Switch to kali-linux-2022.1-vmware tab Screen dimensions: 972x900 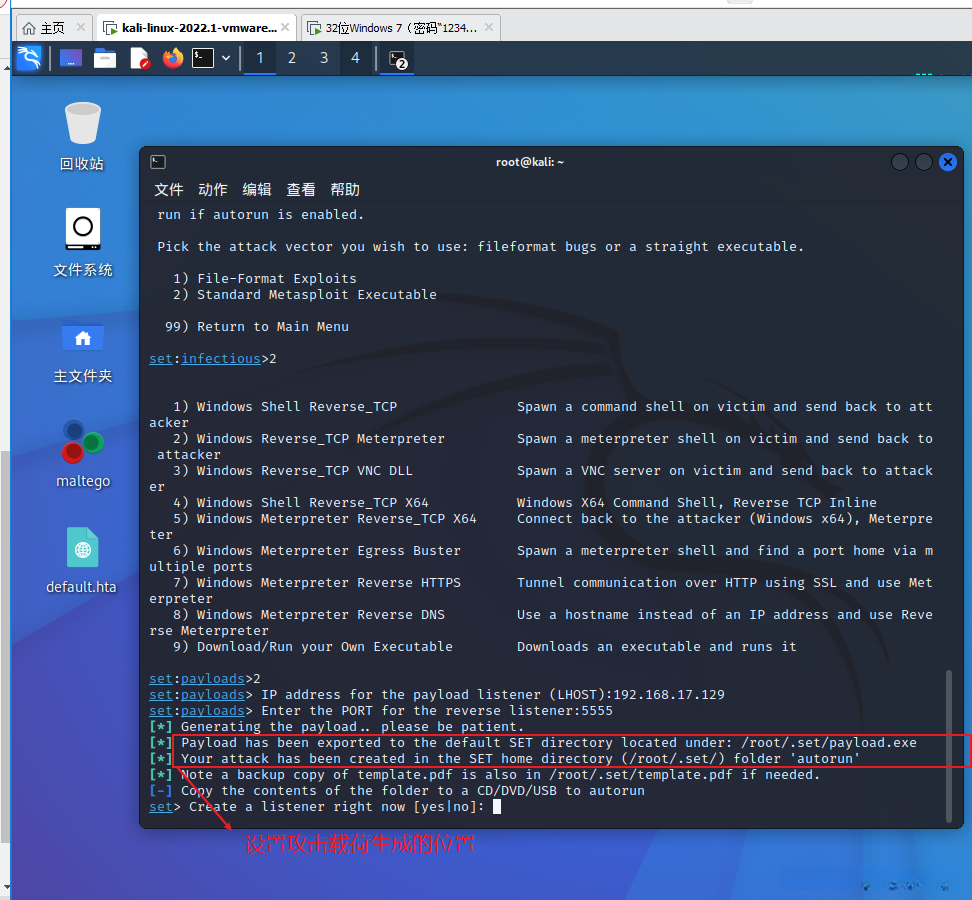tap(198, 28)
